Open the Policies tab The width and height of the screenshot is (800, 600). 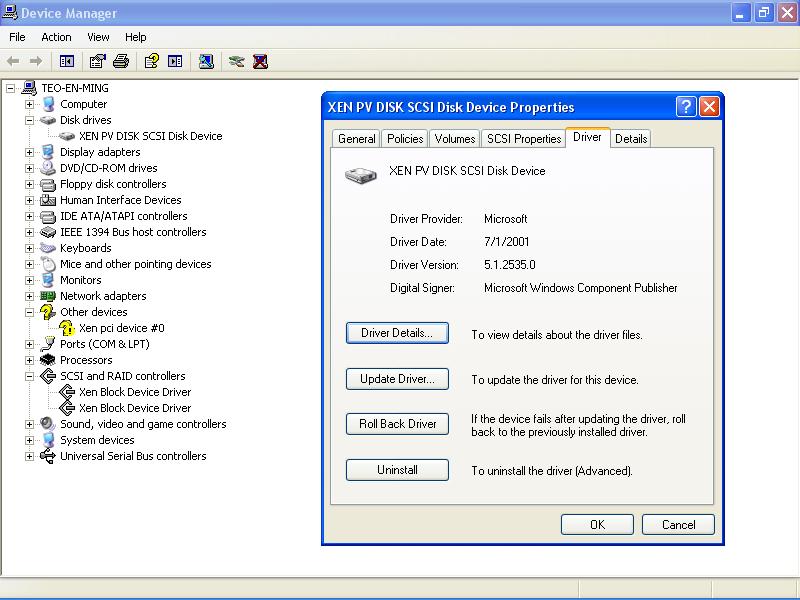(x=405, y=139)
